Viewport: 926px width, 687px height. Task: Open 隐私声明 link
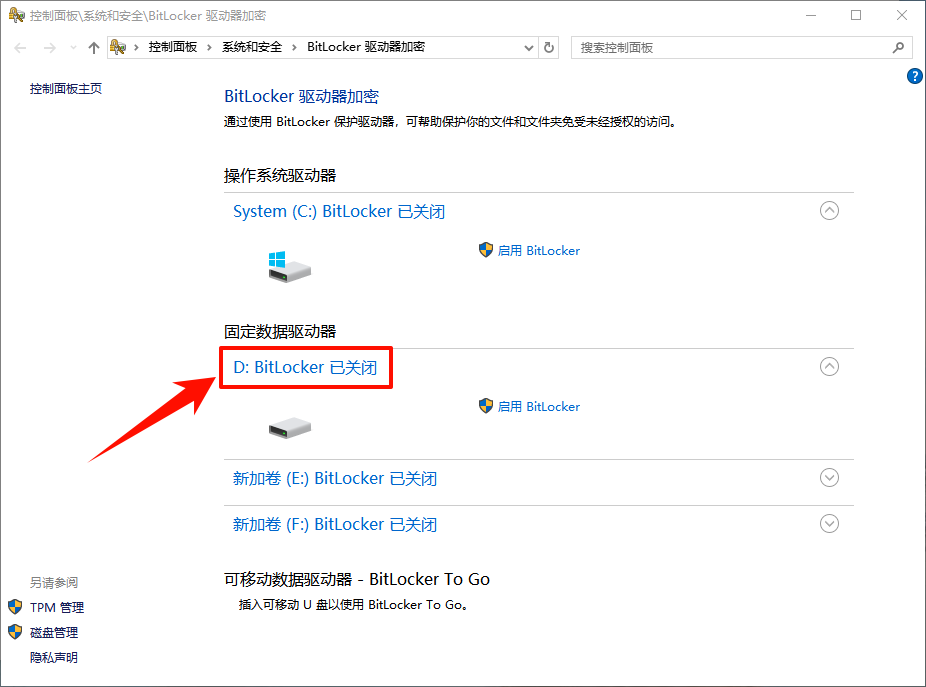[x=54, y=657]
